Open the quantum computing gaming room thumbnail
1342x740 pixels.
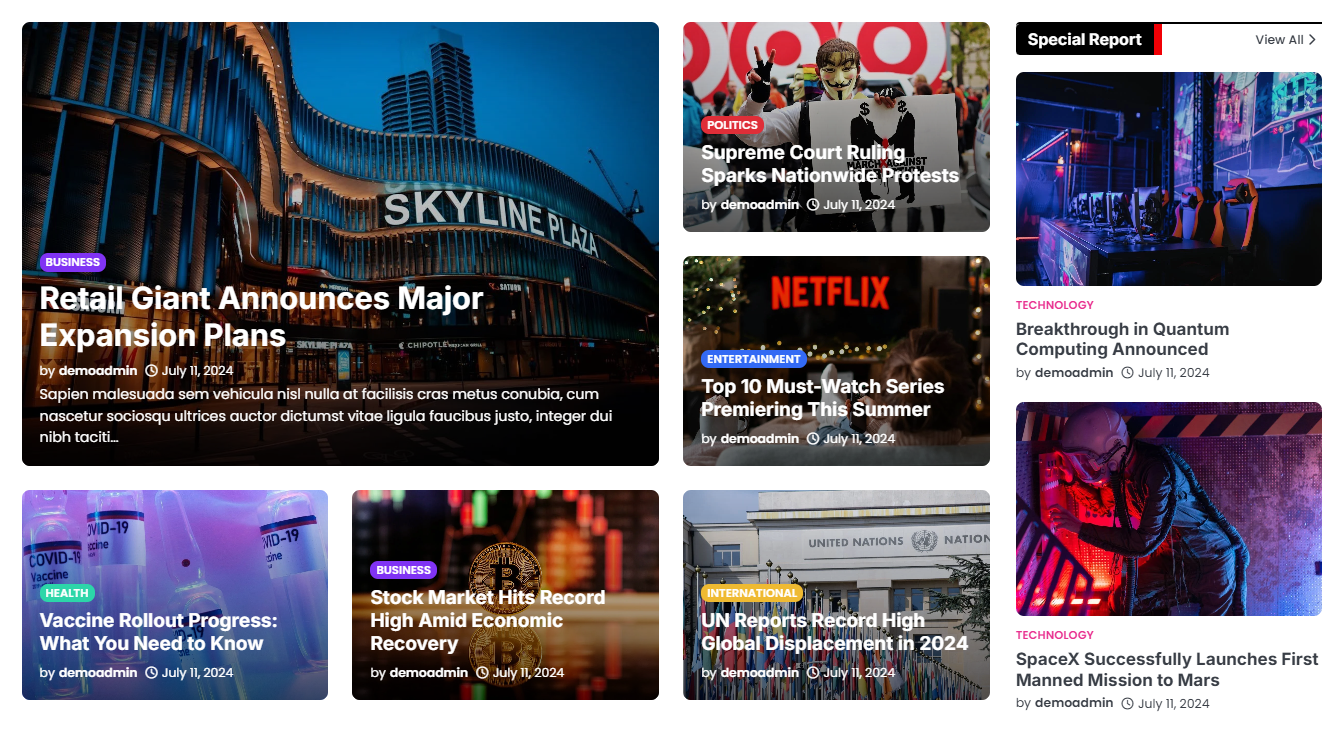pyautogui.click(x=1168, y=178)
